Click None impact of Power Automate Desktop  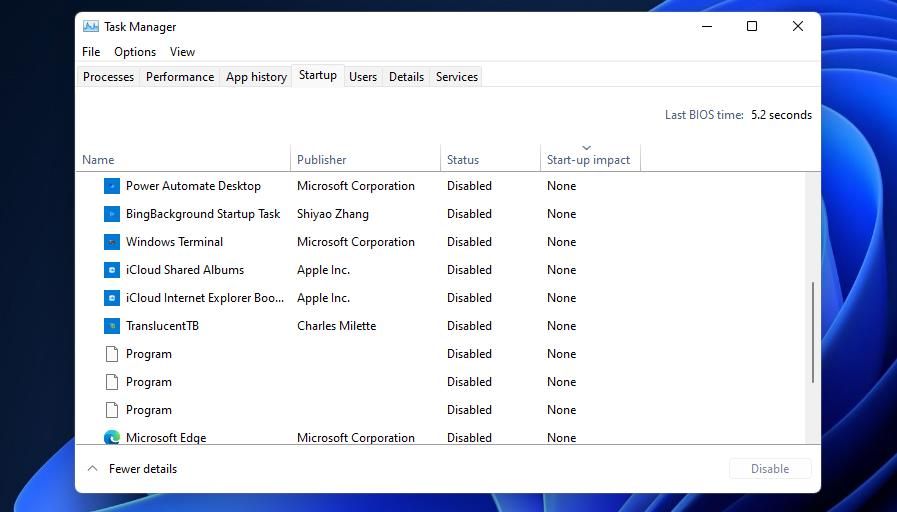[561, 186]
